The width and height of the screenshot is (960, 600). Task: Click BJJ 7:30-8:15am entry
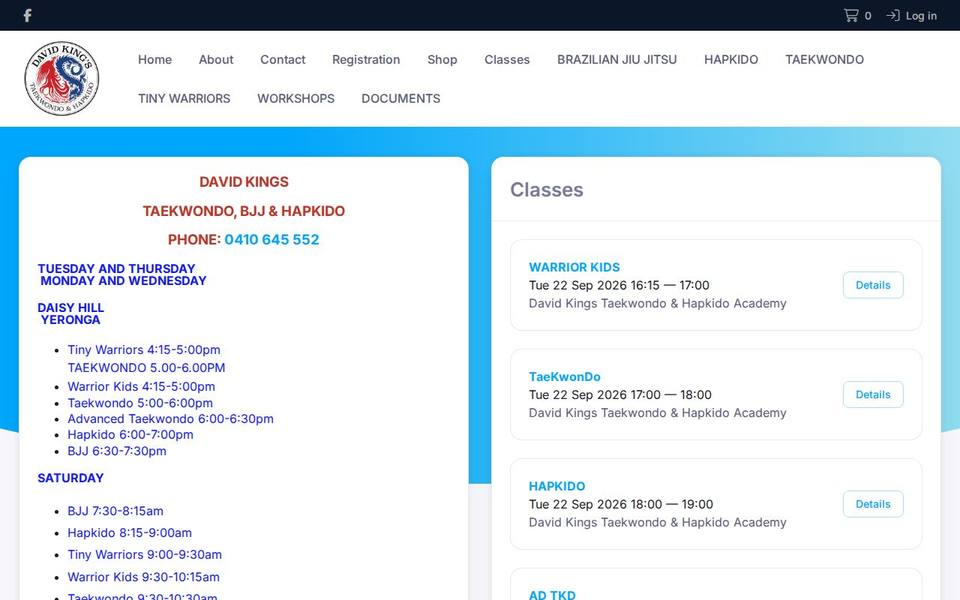pyautogui.click(x=115, y=511)
